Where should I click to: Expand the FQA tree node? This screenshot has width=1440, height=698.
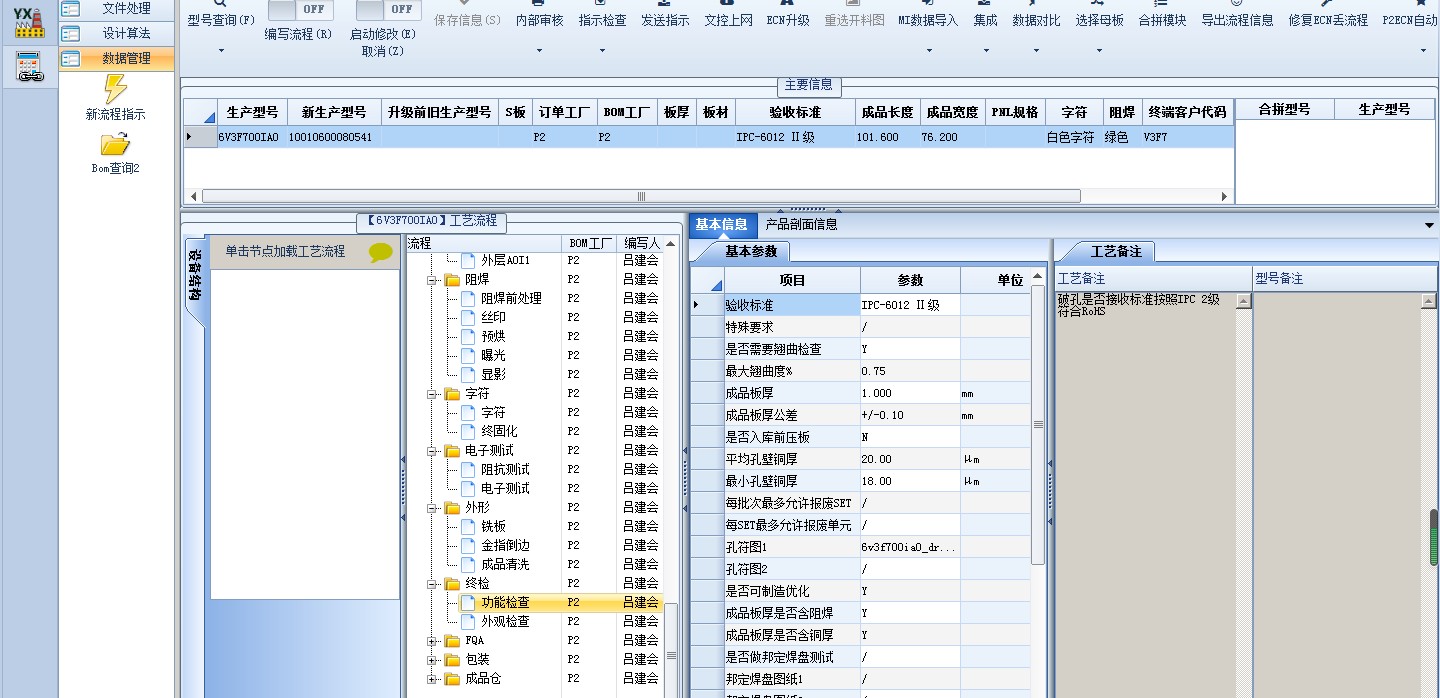coord(433,641)
